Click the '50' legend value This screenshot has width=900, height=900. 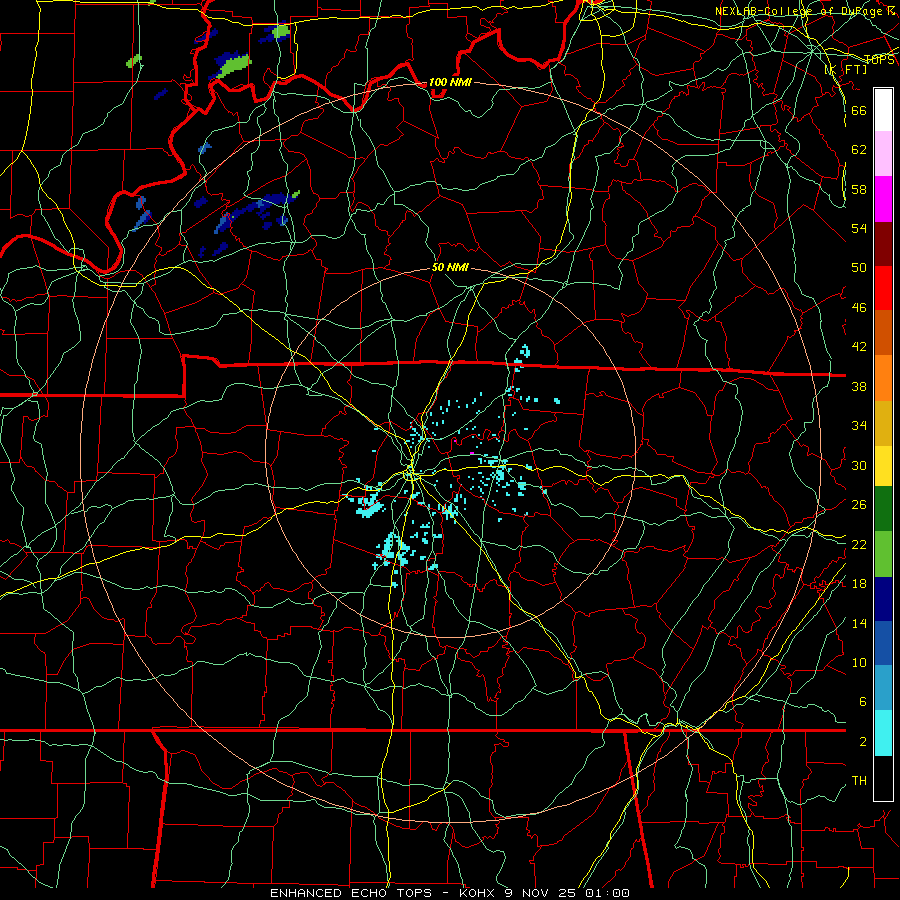pos(859,268)
